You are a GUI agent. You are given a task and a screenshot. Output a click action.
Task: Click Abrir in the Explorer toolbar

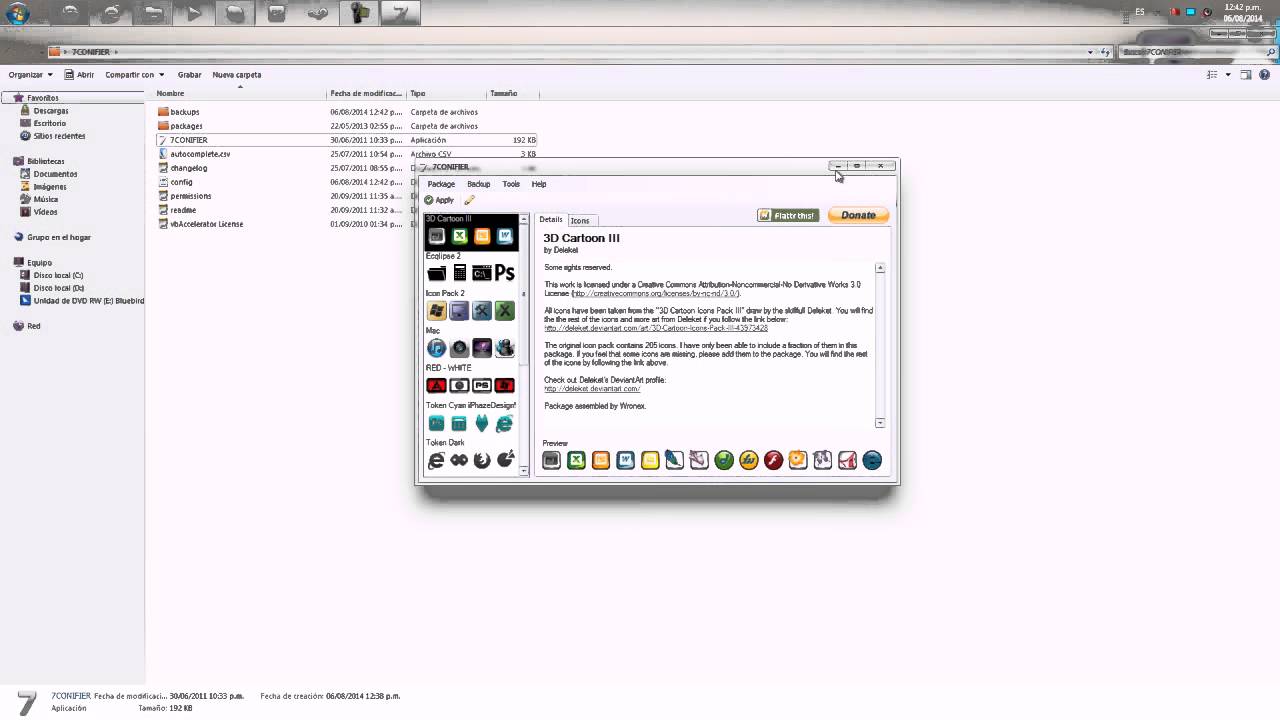point(79,75)
